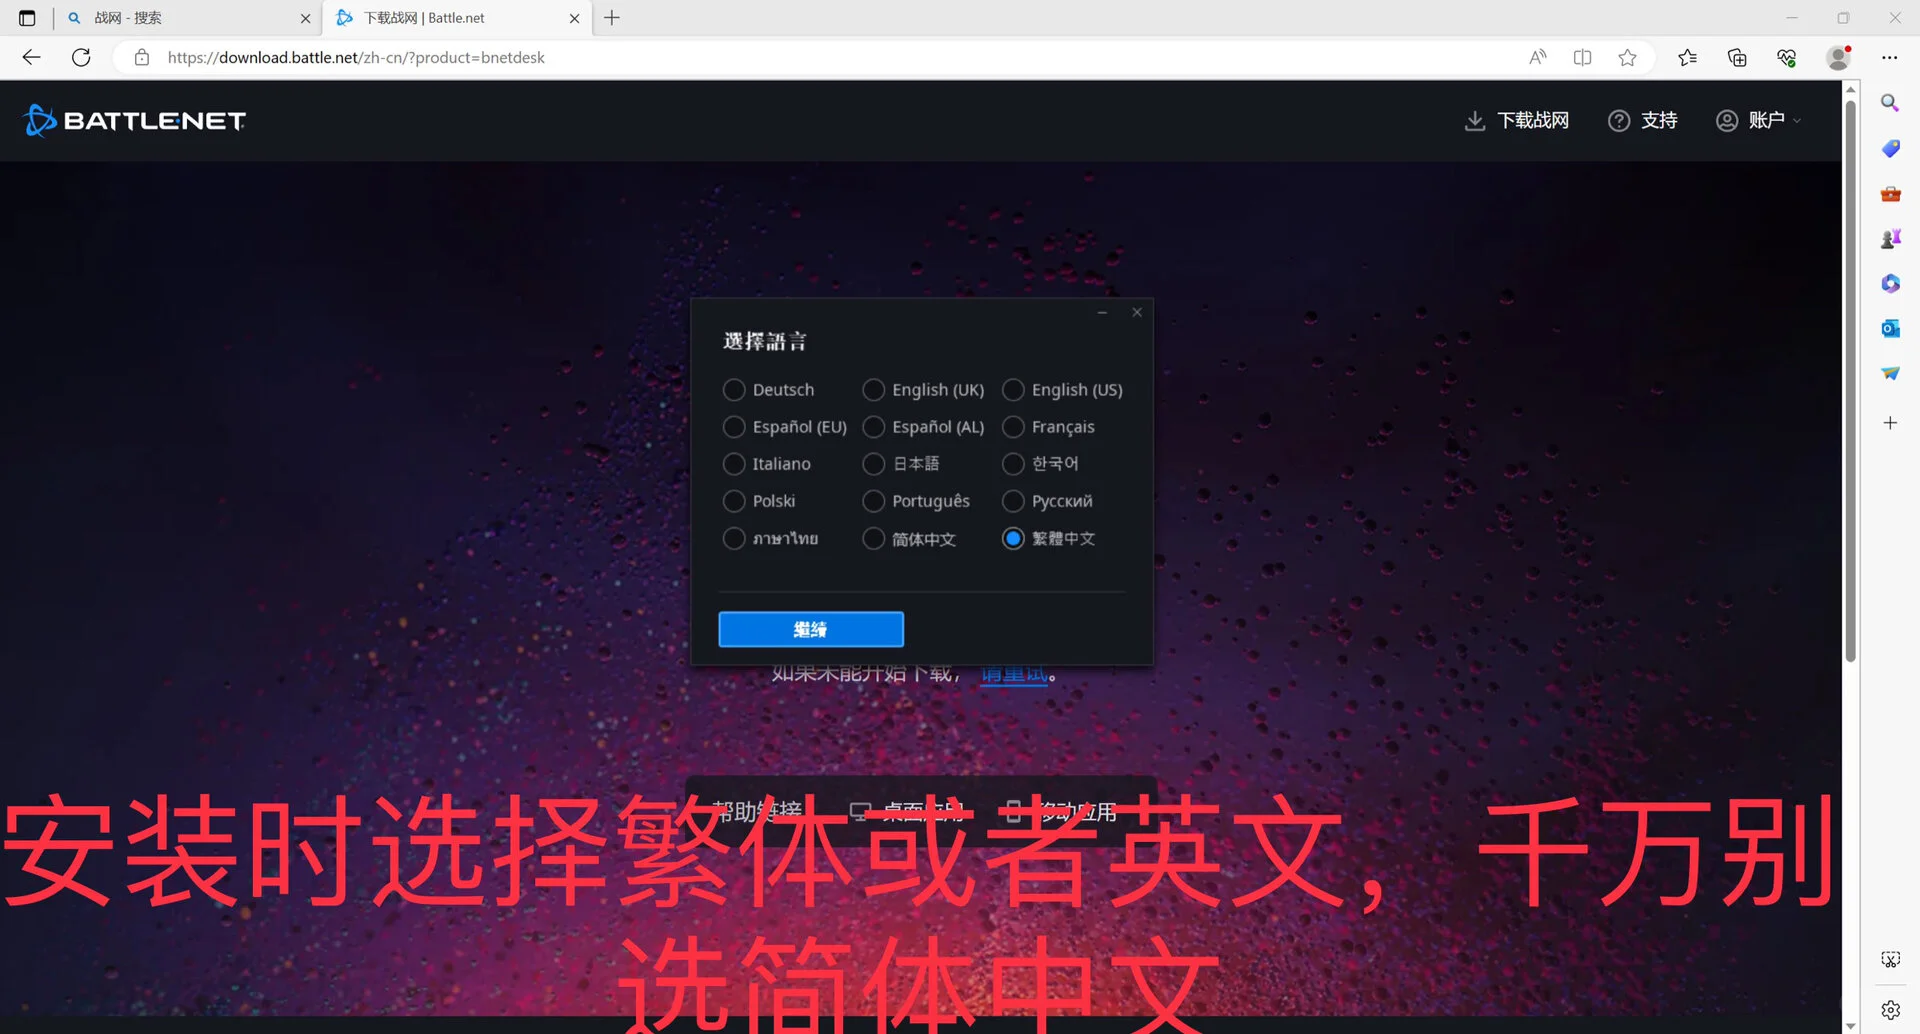Choose Português radio button
Screen dimensions: 1920x1034
coord(873,501)
